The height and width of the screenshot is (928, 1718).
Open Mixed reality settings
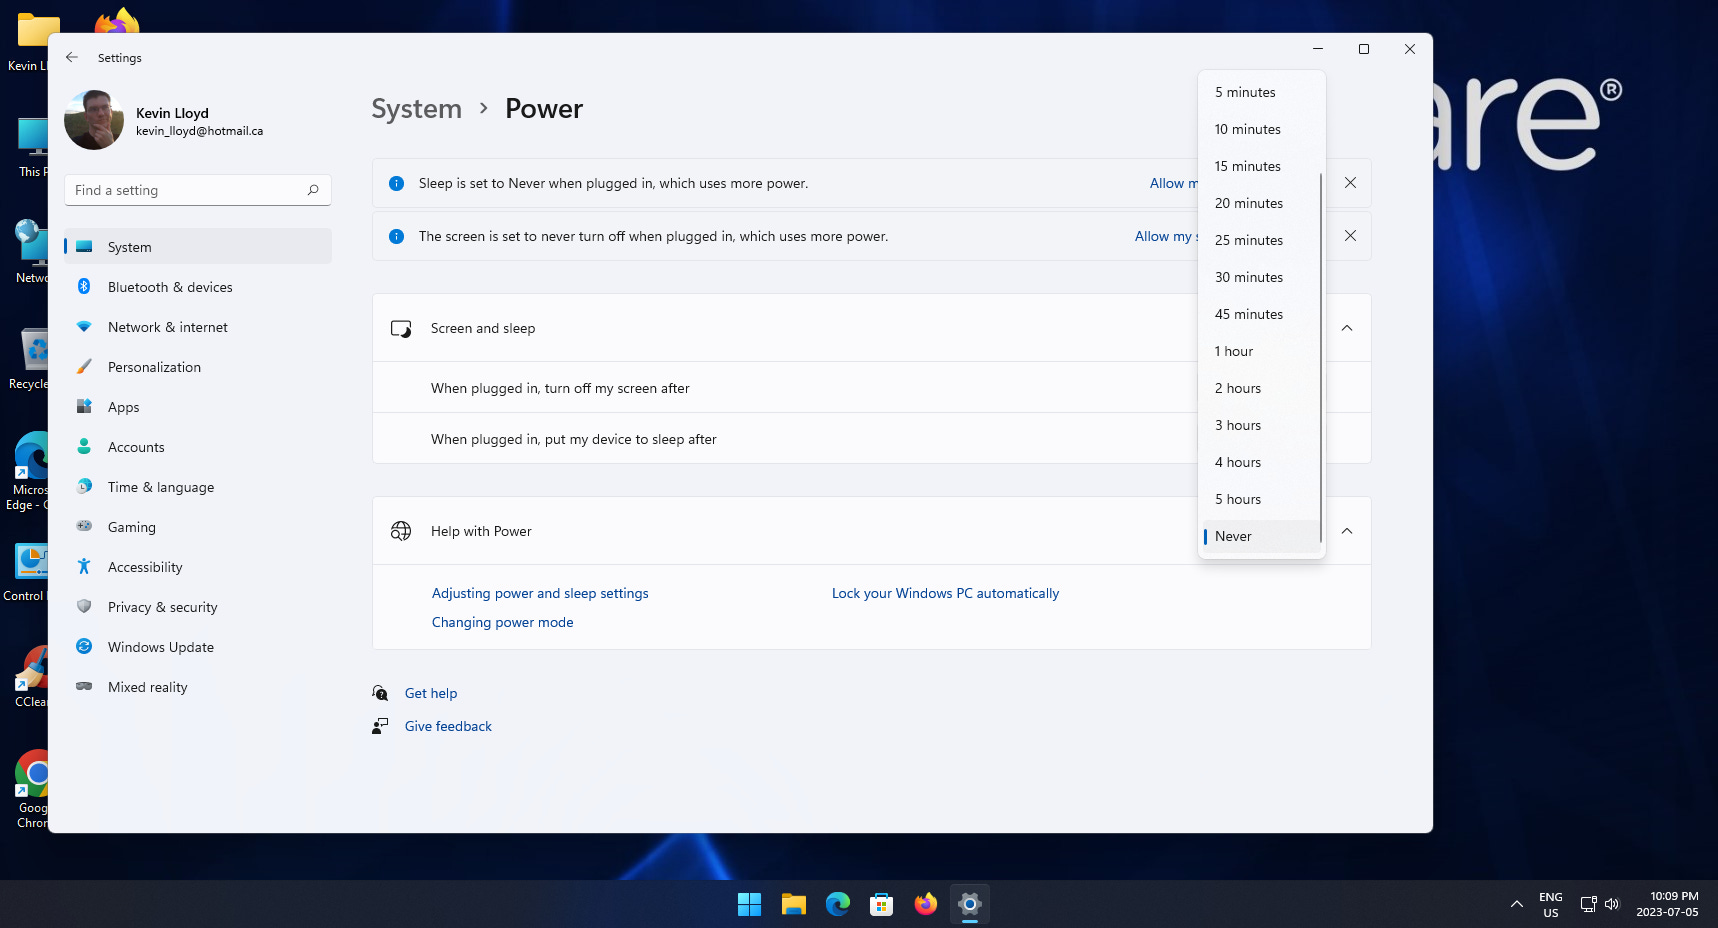pos(198,687)
